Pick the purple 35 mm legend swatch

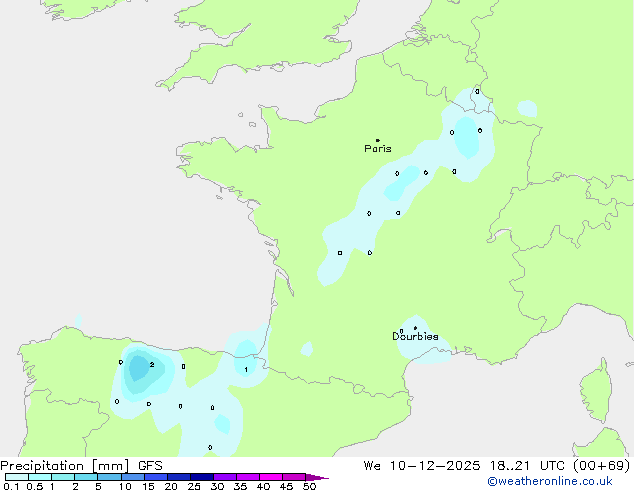pos(248,477)
